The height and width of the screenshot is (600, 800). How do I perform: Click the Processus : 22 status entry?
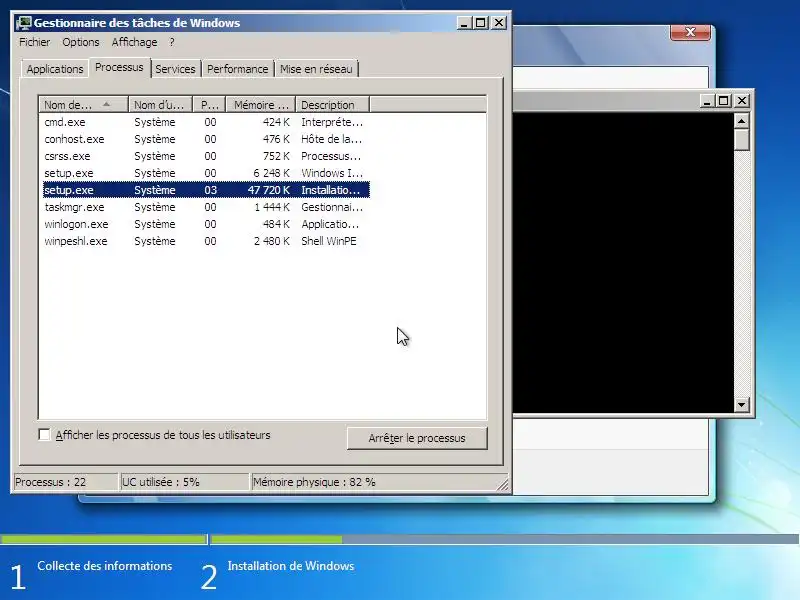65,482
